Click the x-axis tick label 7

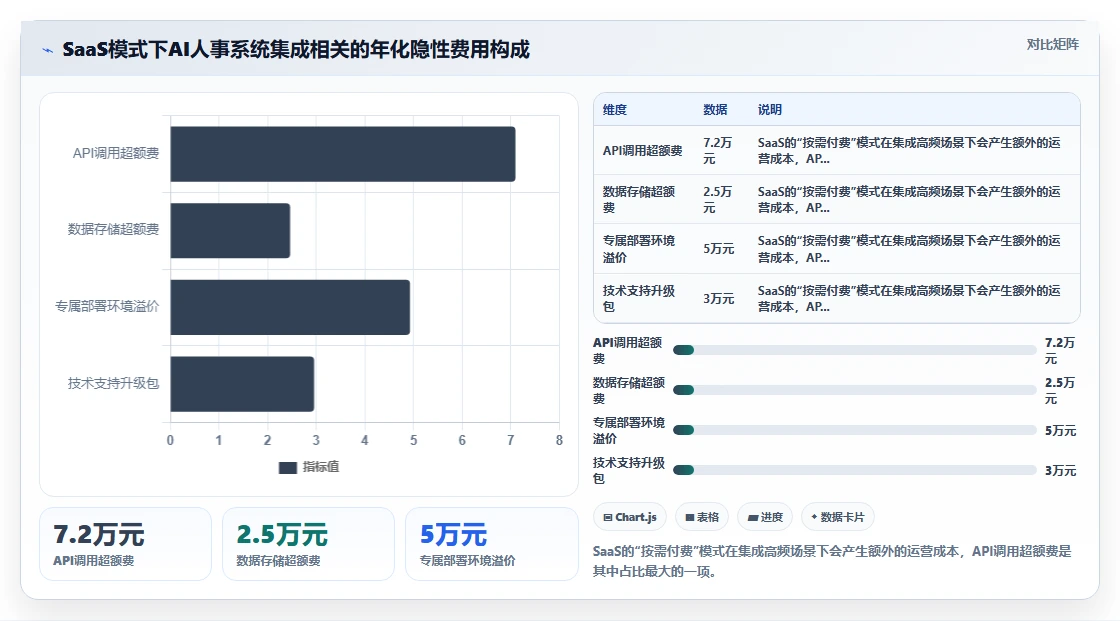[x=511, y=440]
